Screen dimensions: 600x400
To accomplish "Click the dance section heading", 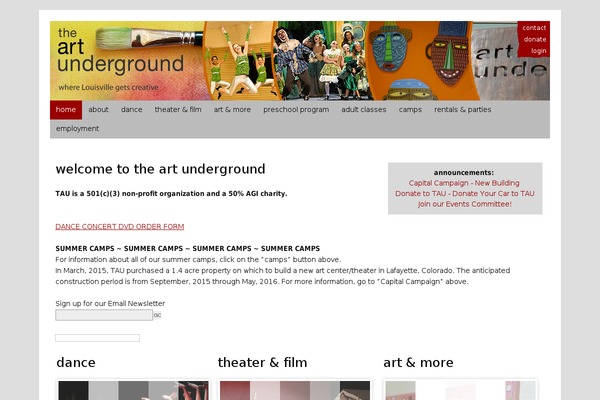I will click(x=76, y=362).
